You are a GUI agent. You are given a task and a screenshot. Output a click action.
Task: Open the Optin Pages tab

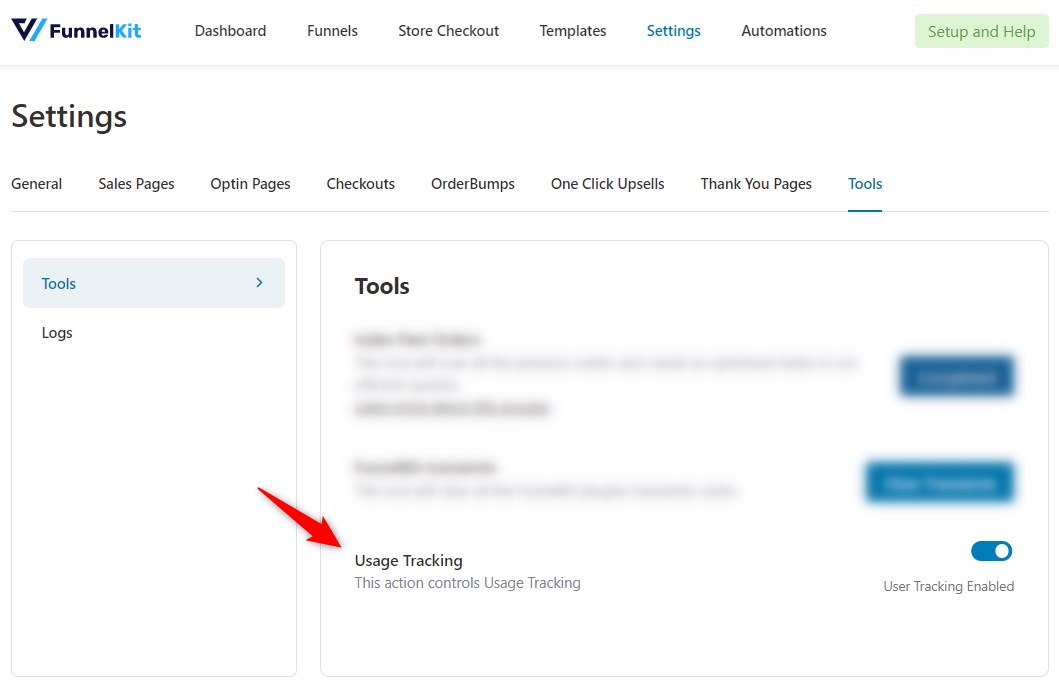pos(250,184)
